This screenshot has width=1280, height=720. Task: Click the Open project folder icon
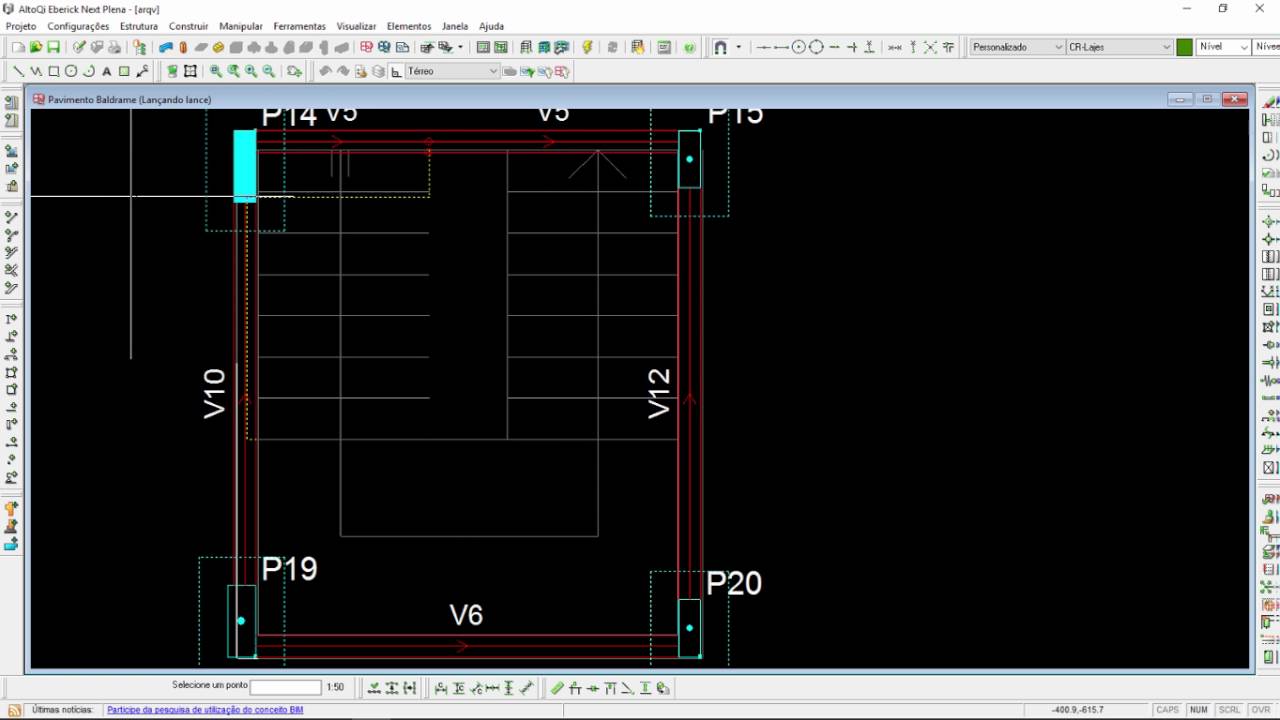click(36, 47)
